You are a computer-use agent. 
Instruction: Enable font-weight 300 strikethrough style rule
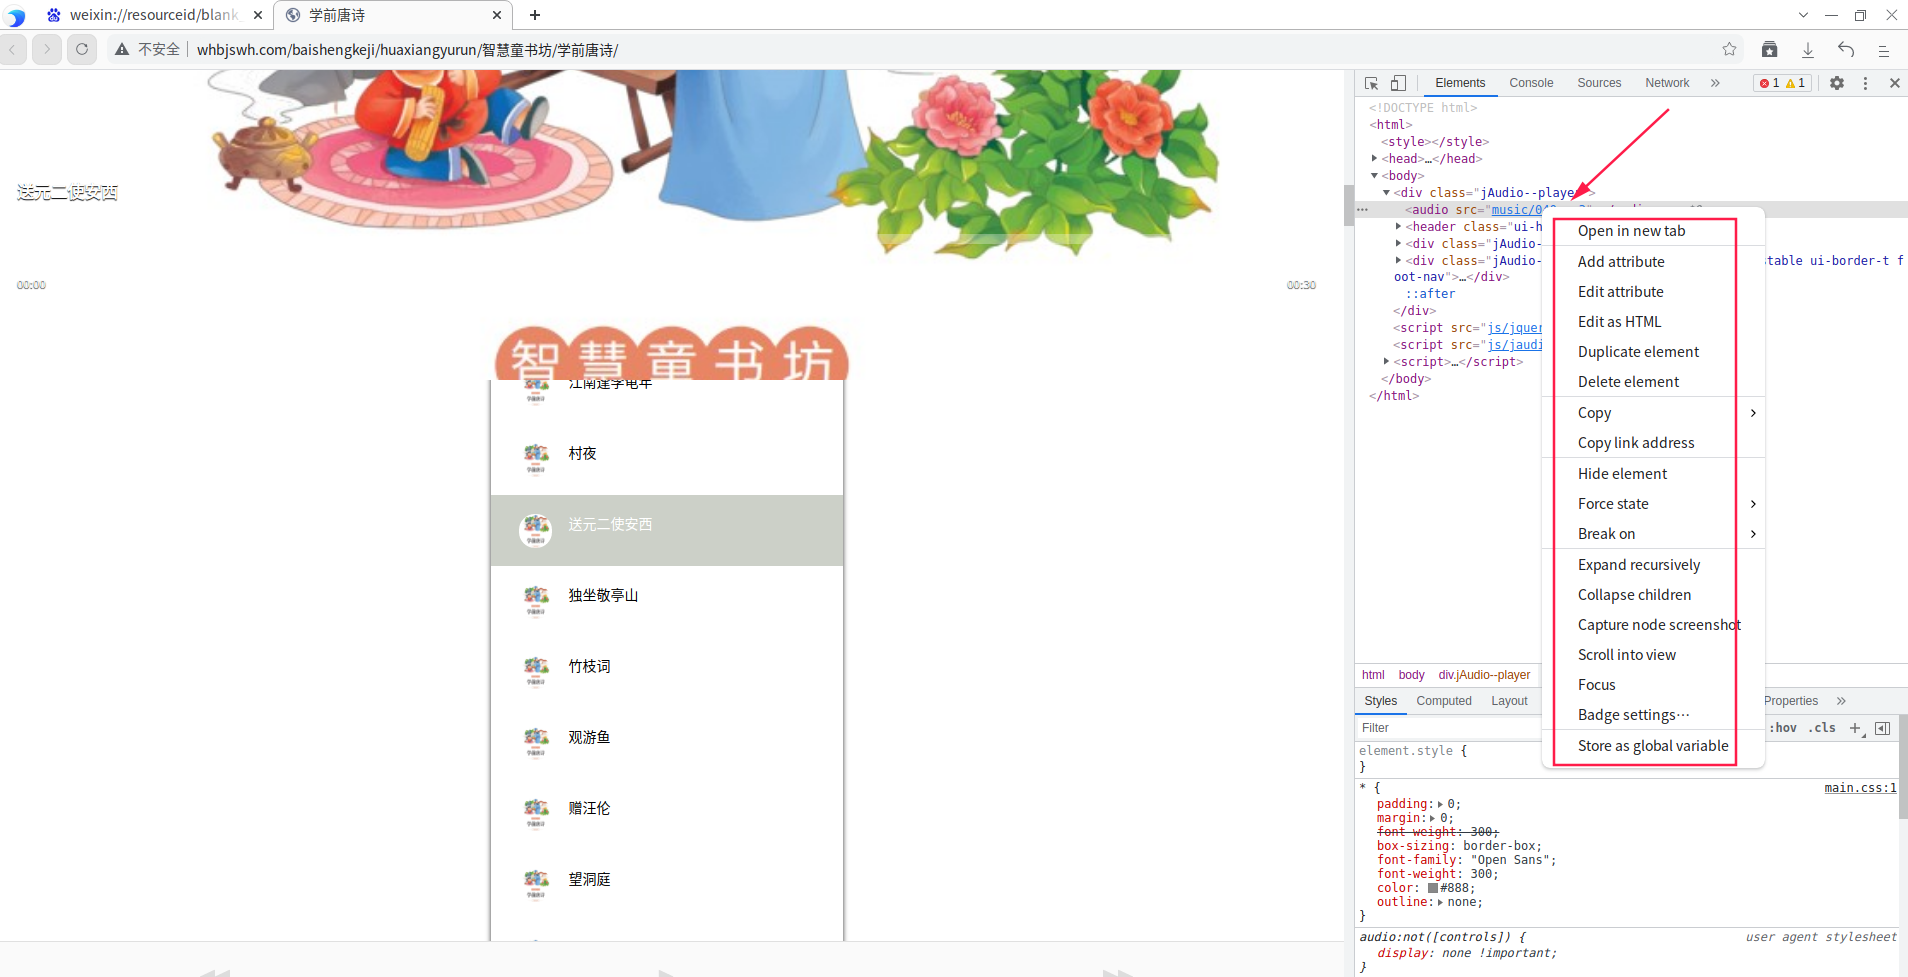(x=1435, y=831)
